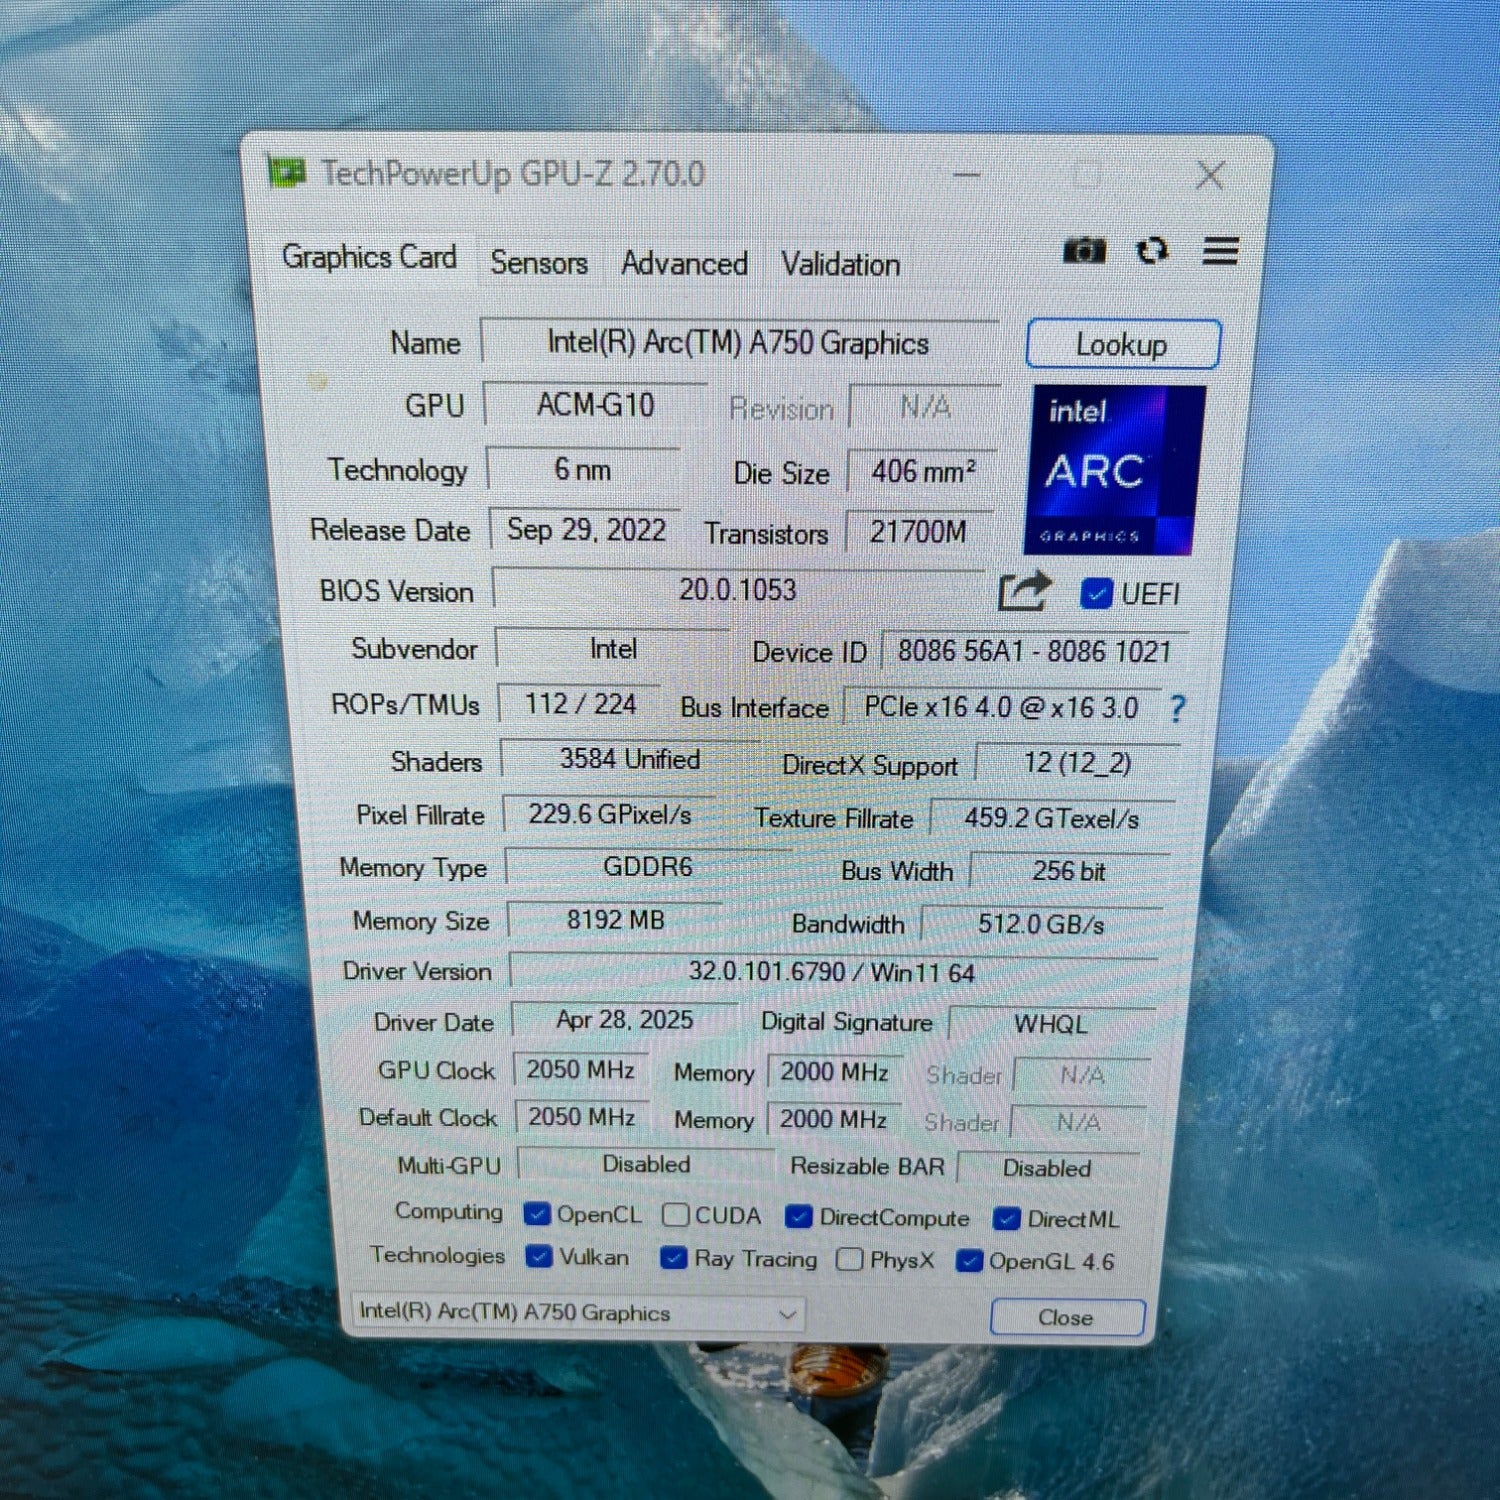Click the BIOS Version field 20.0.1053

(738, 589)
